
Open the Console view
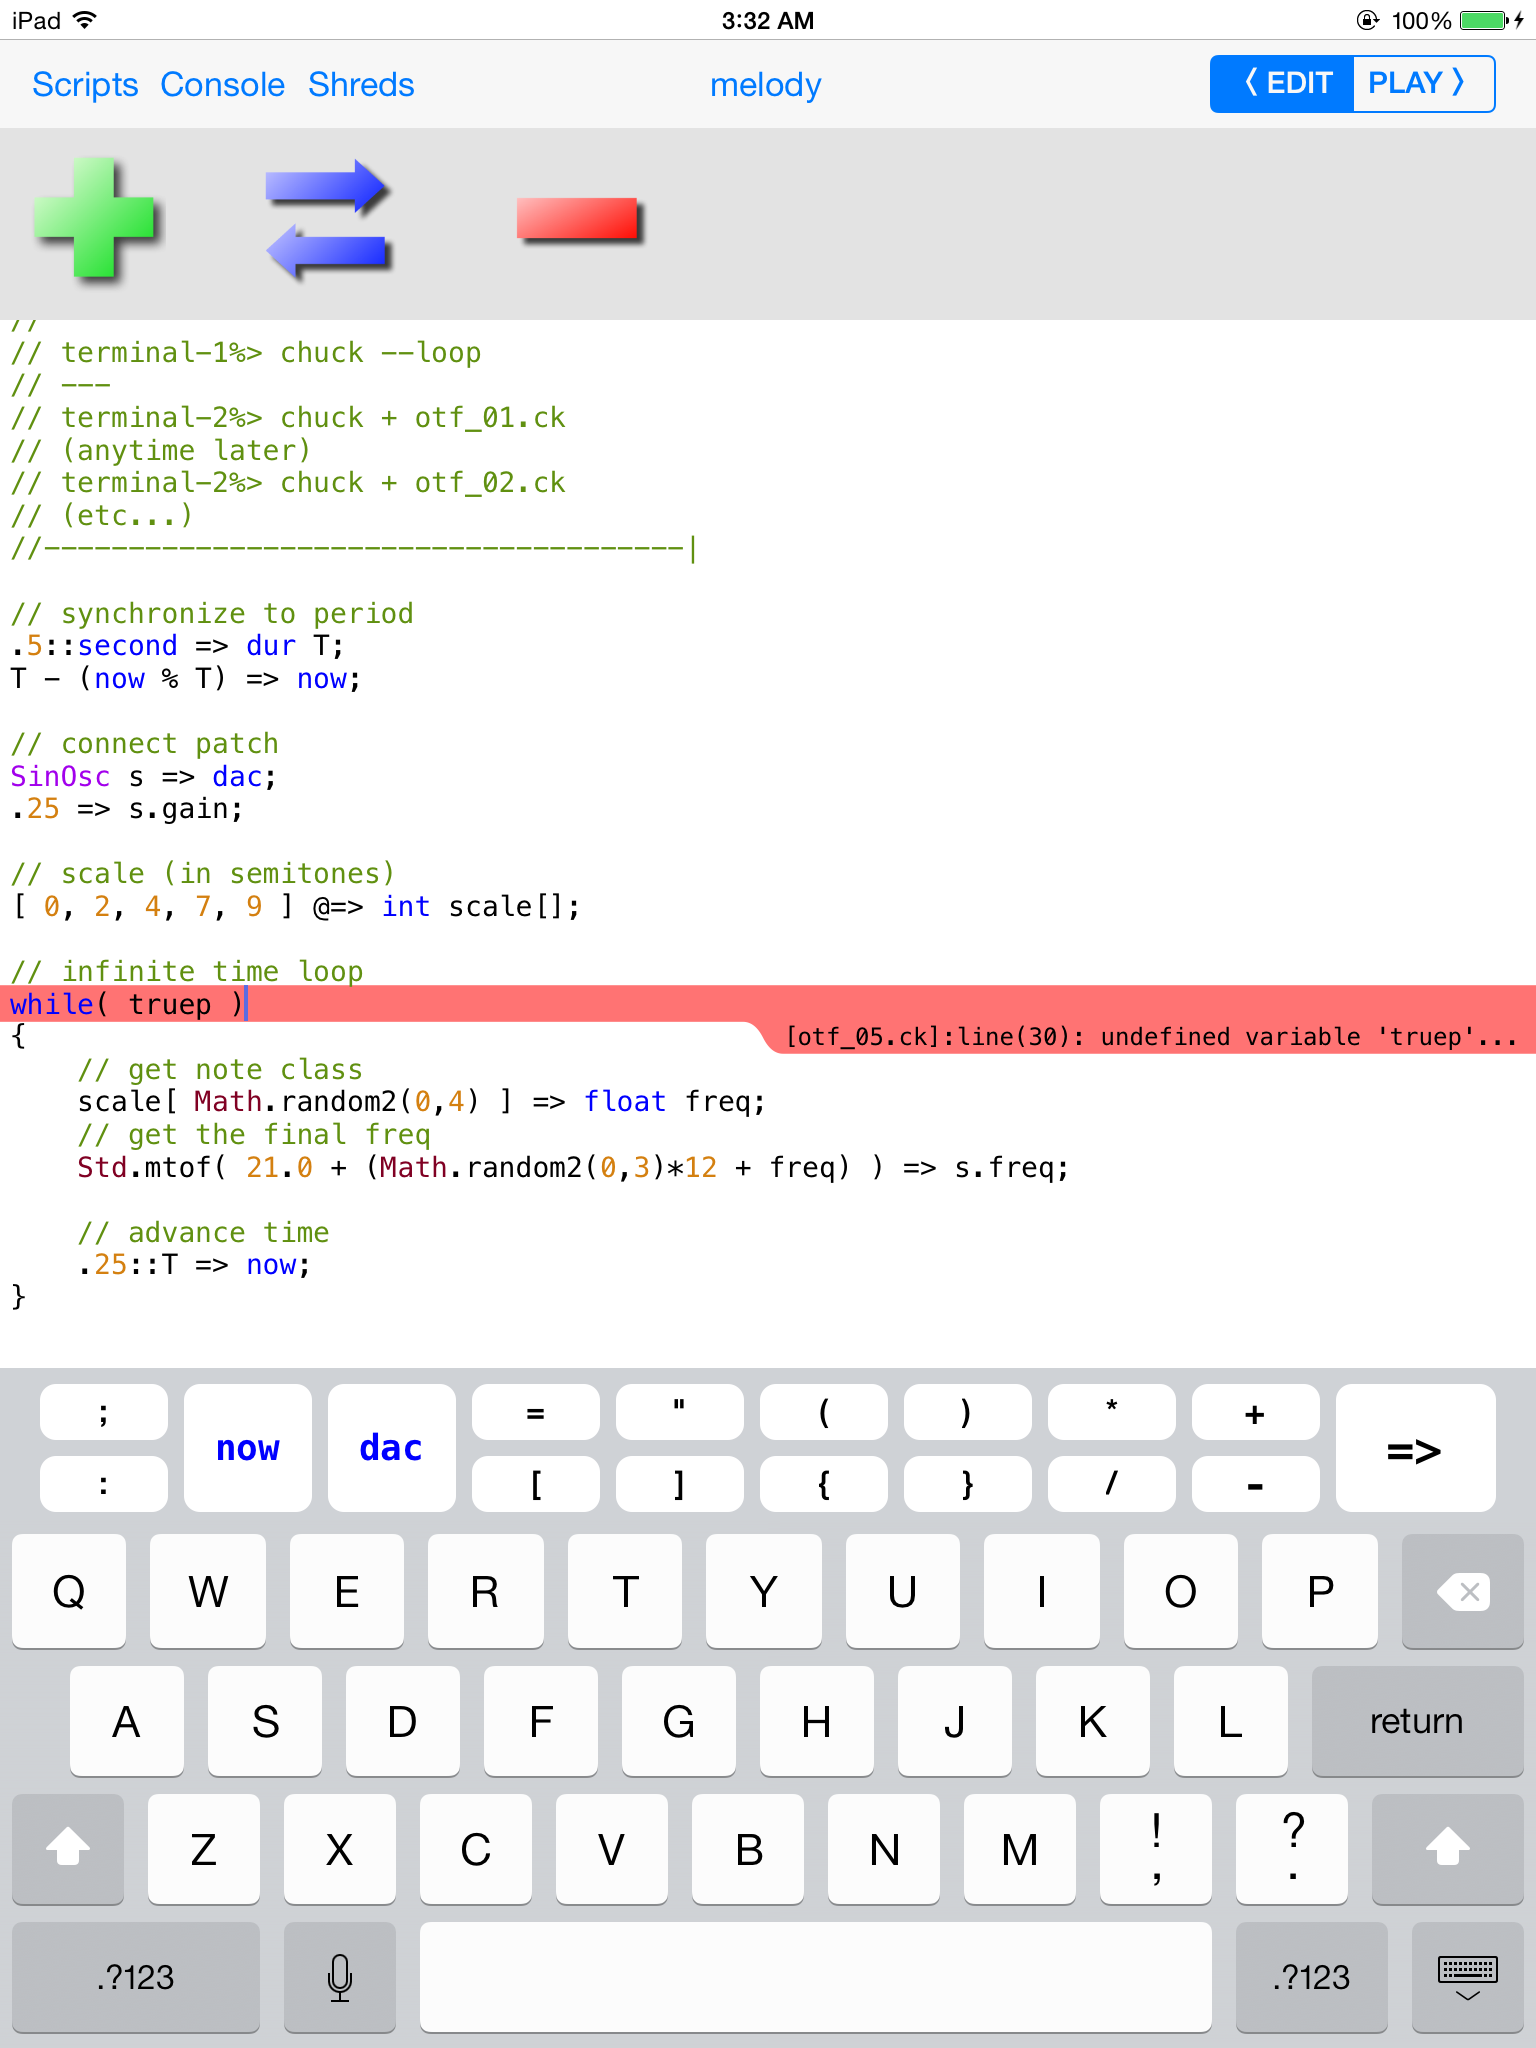(x=222, y=85)
